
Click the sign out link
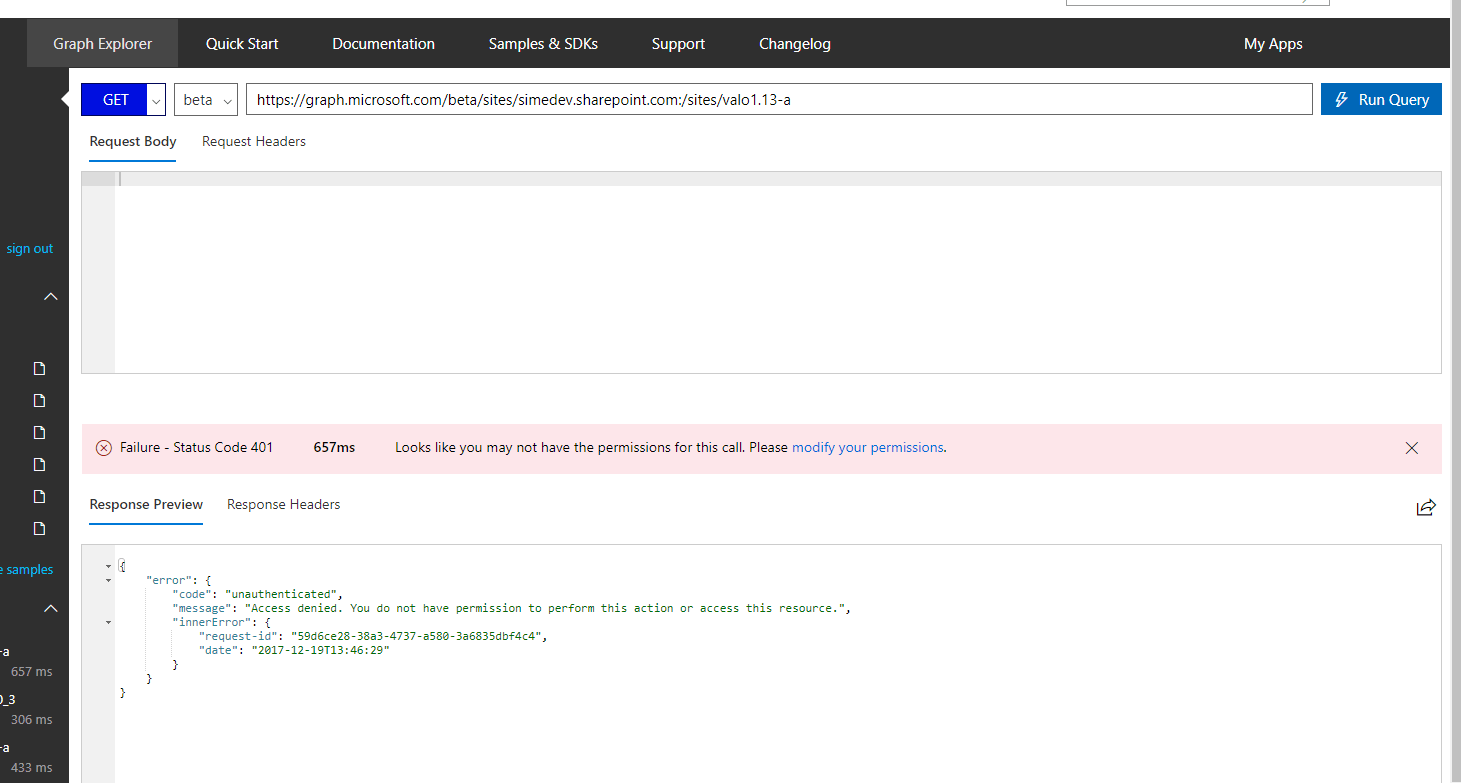30,249
